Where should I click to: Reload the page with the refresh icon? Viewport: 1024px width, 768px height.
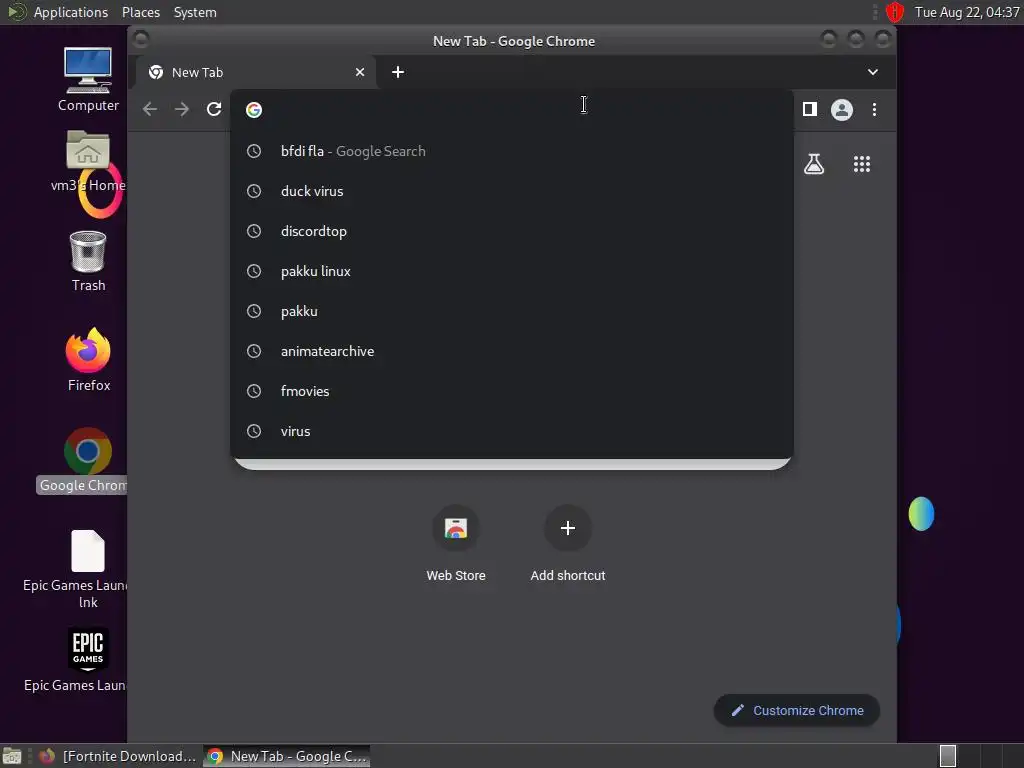[x=214, y=109]
